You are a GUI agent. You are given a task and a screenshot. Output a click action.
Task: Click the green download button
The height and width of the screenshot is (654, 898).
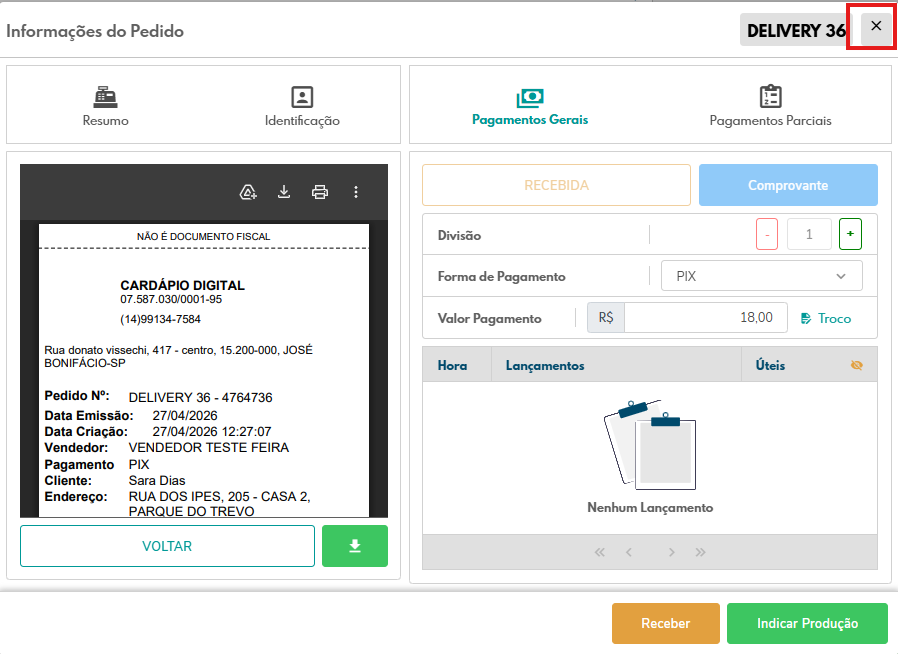(354, 546)
